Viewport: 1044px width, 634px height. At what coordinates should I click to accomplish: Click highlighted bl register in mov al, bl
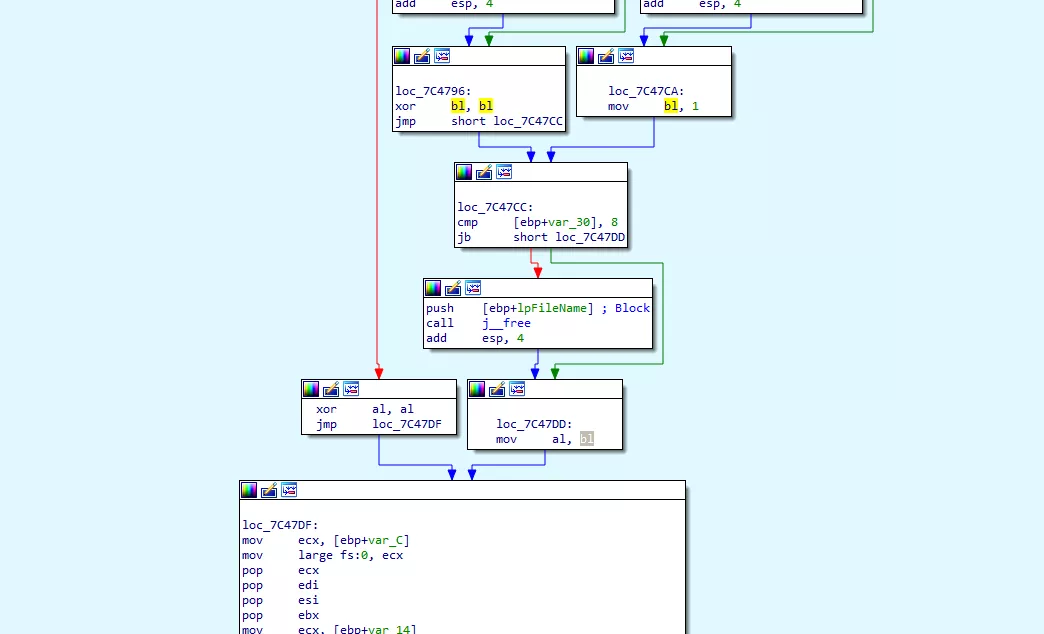click(586, 439)
